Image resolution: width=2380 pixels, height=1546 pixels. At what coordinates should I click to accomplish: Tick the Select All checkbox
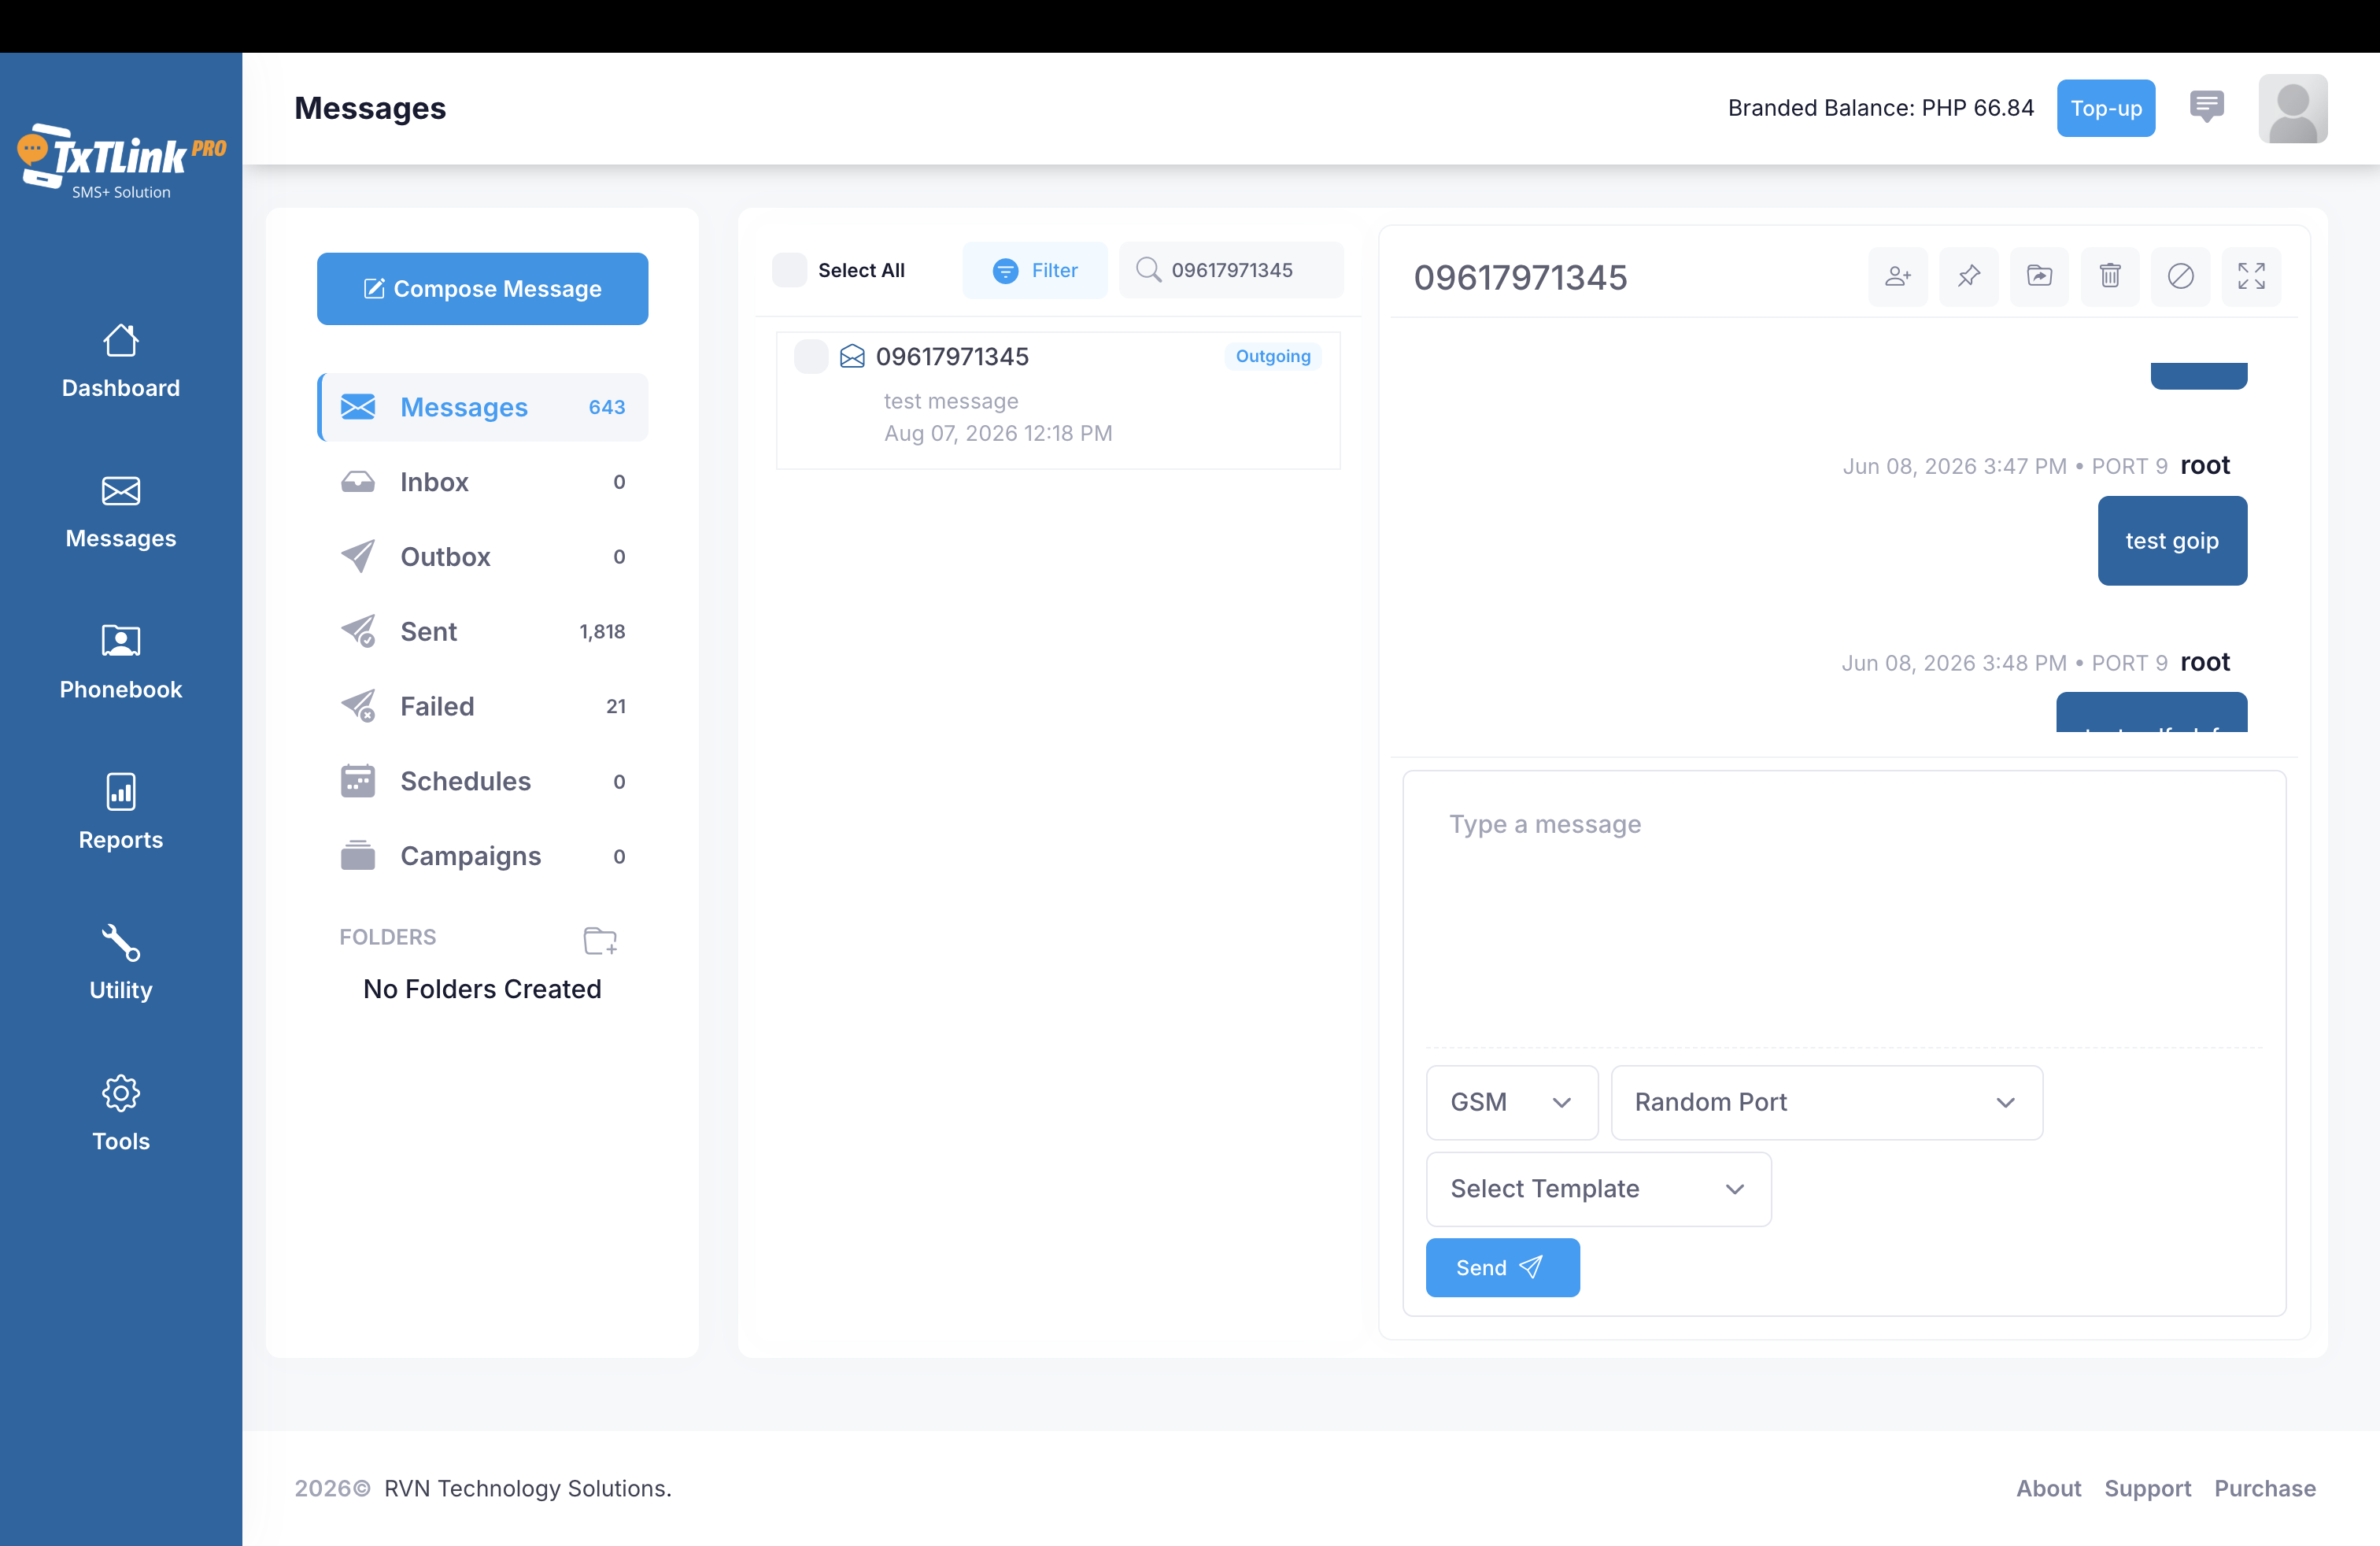coord(789,270)
